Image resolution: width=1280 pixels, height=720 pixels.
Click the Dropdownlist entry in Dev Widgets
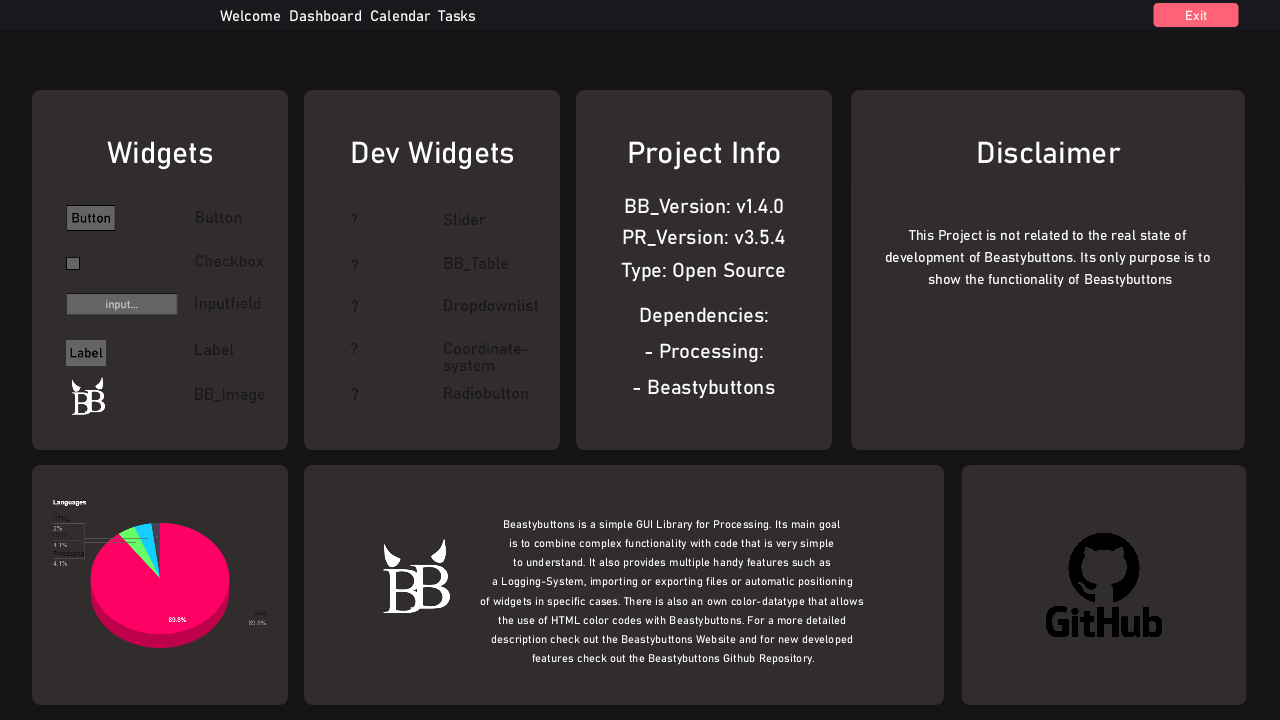(x=490, y=306)
